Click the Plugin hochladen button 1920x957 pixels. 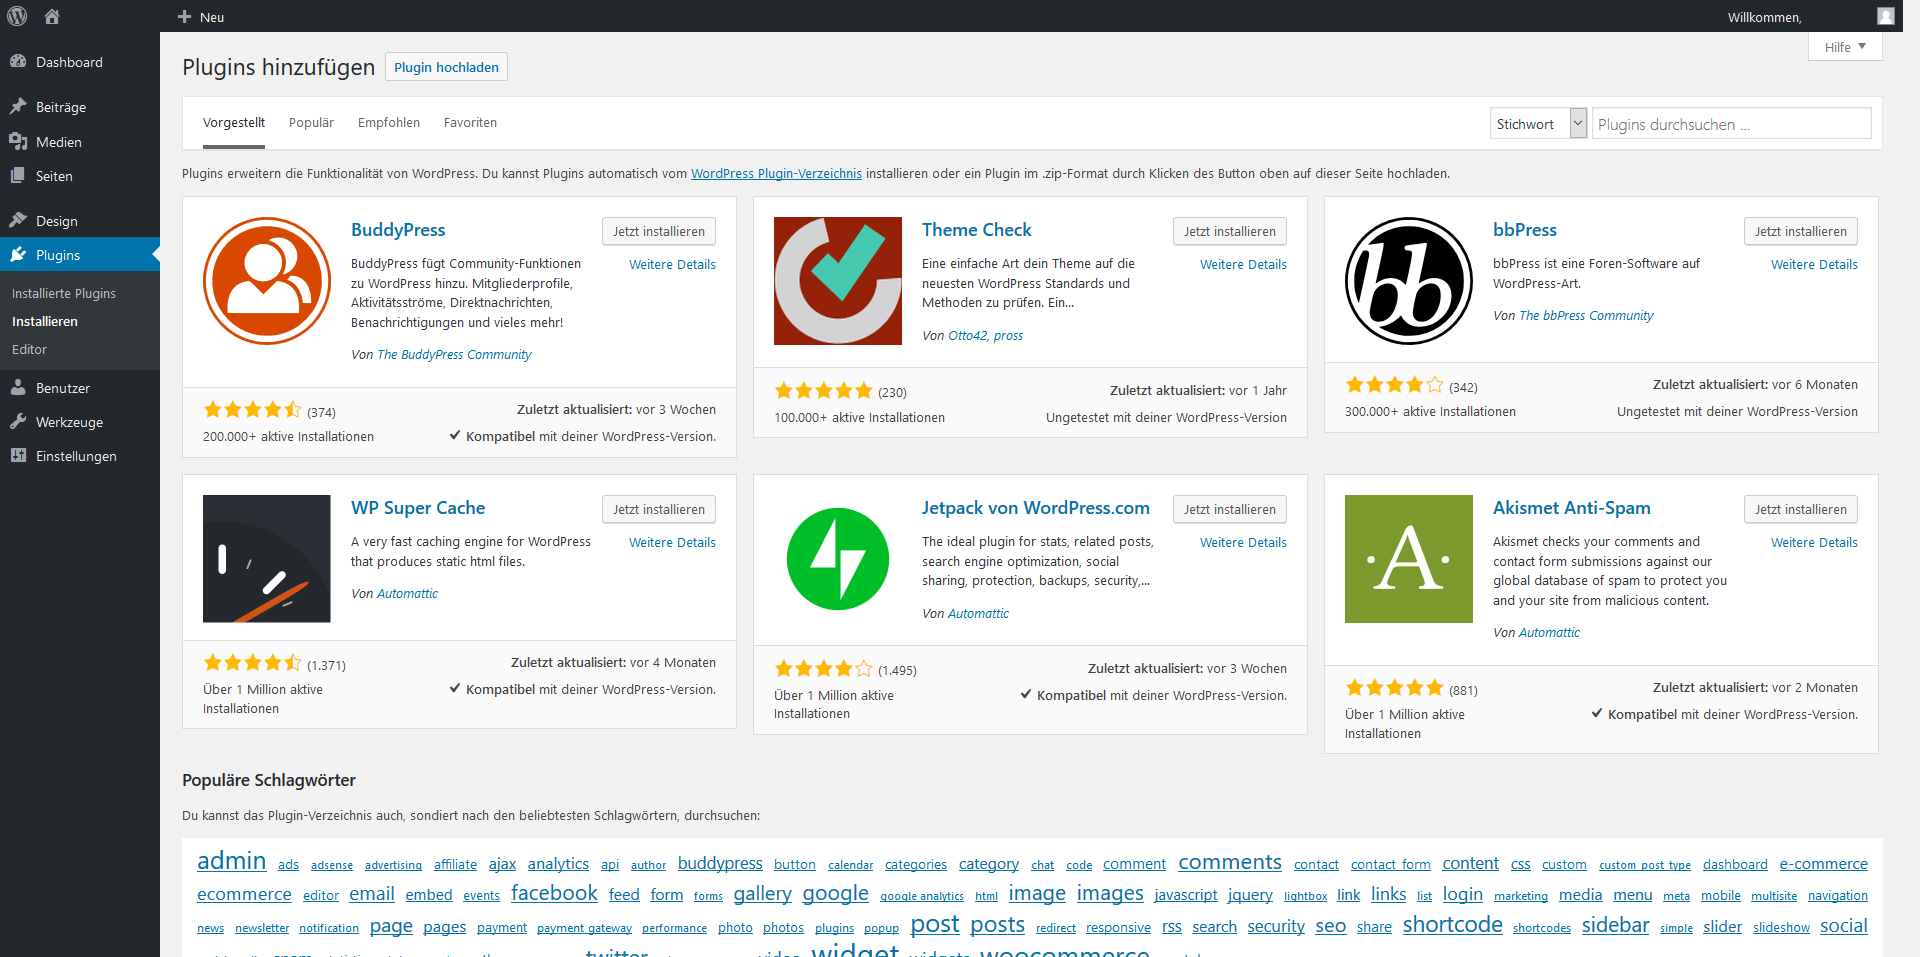point(446,66)
